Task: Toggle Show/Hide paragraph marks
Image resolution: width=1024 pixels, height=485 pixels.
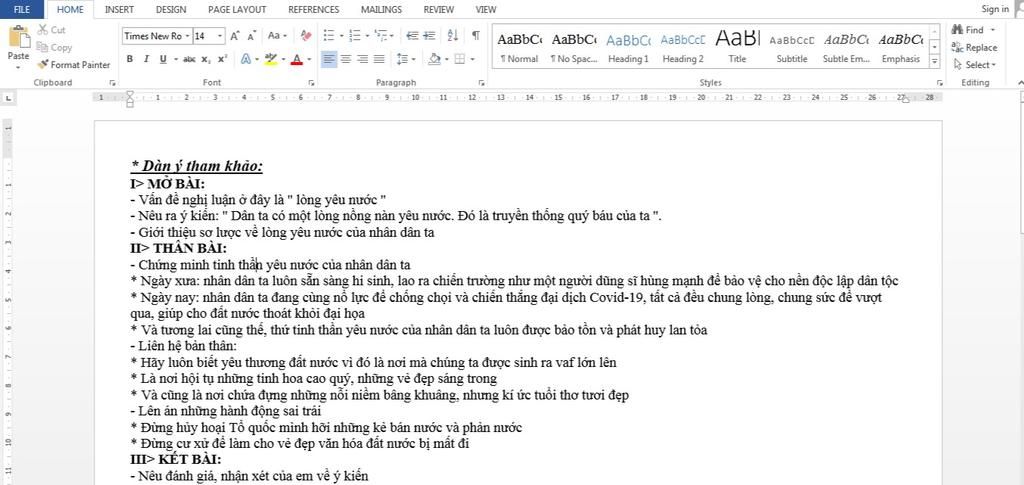Action: pos(476,35)
